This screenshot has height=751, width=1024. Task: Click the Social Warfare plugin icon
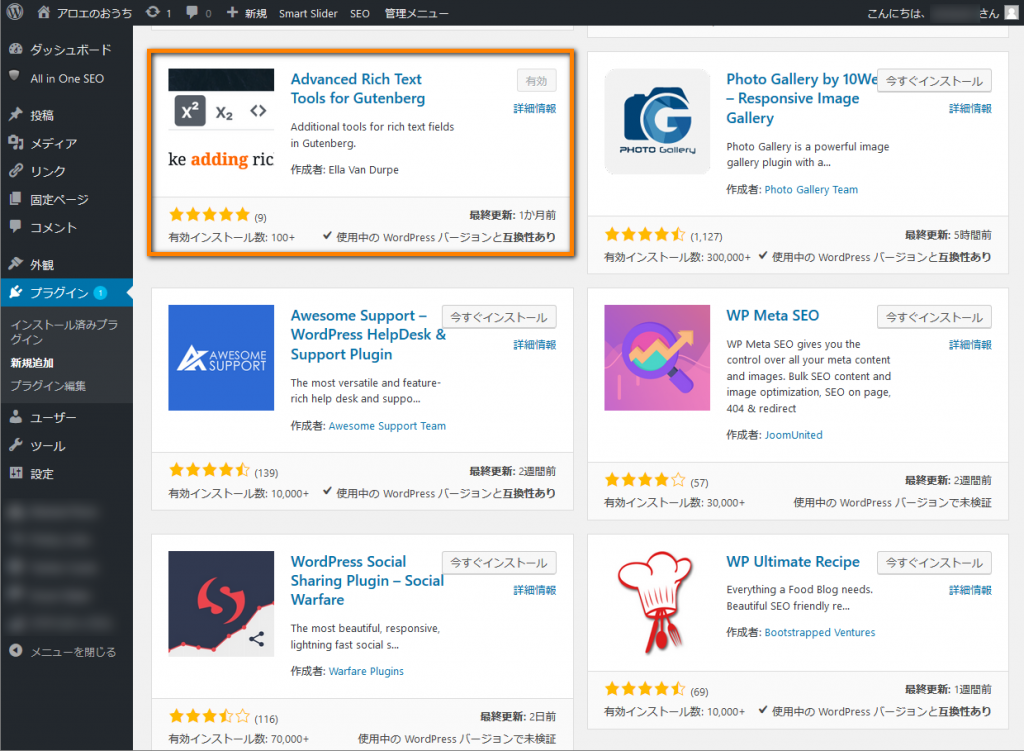point(221,604)
